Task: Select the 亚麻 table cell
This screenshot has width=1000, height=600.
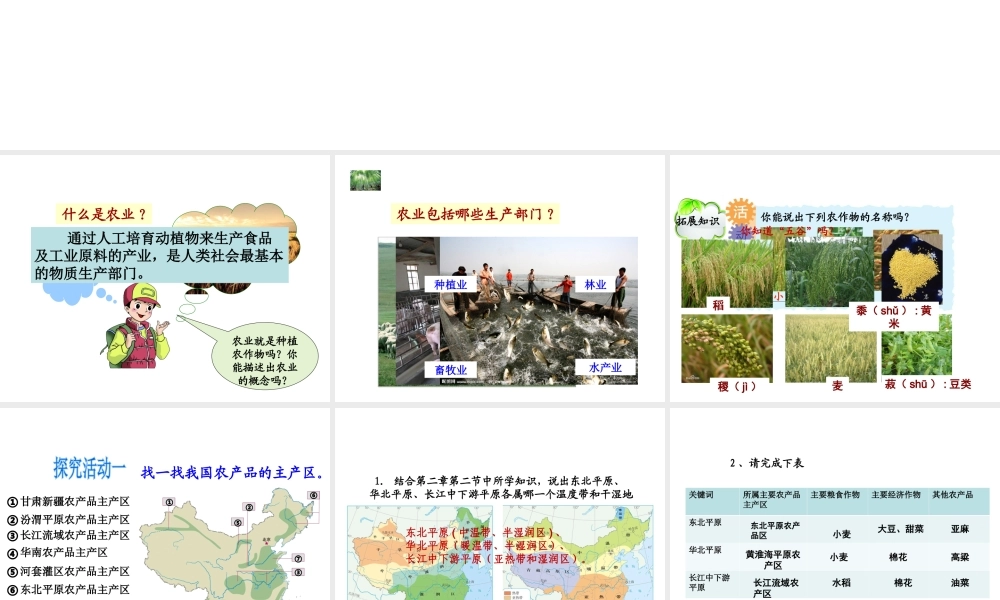Action: tap(960, 529)
